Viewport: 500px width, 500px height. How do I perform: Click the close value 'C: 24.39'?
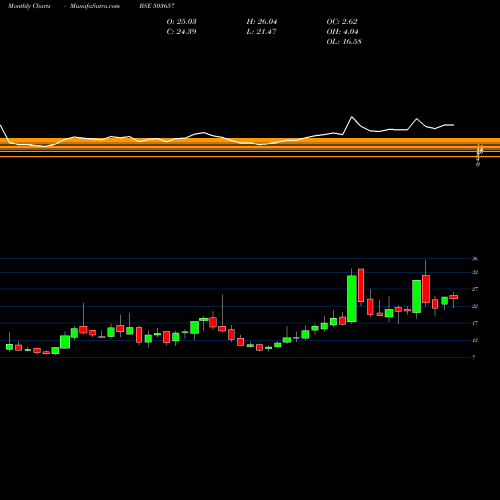tap(181, 32)
